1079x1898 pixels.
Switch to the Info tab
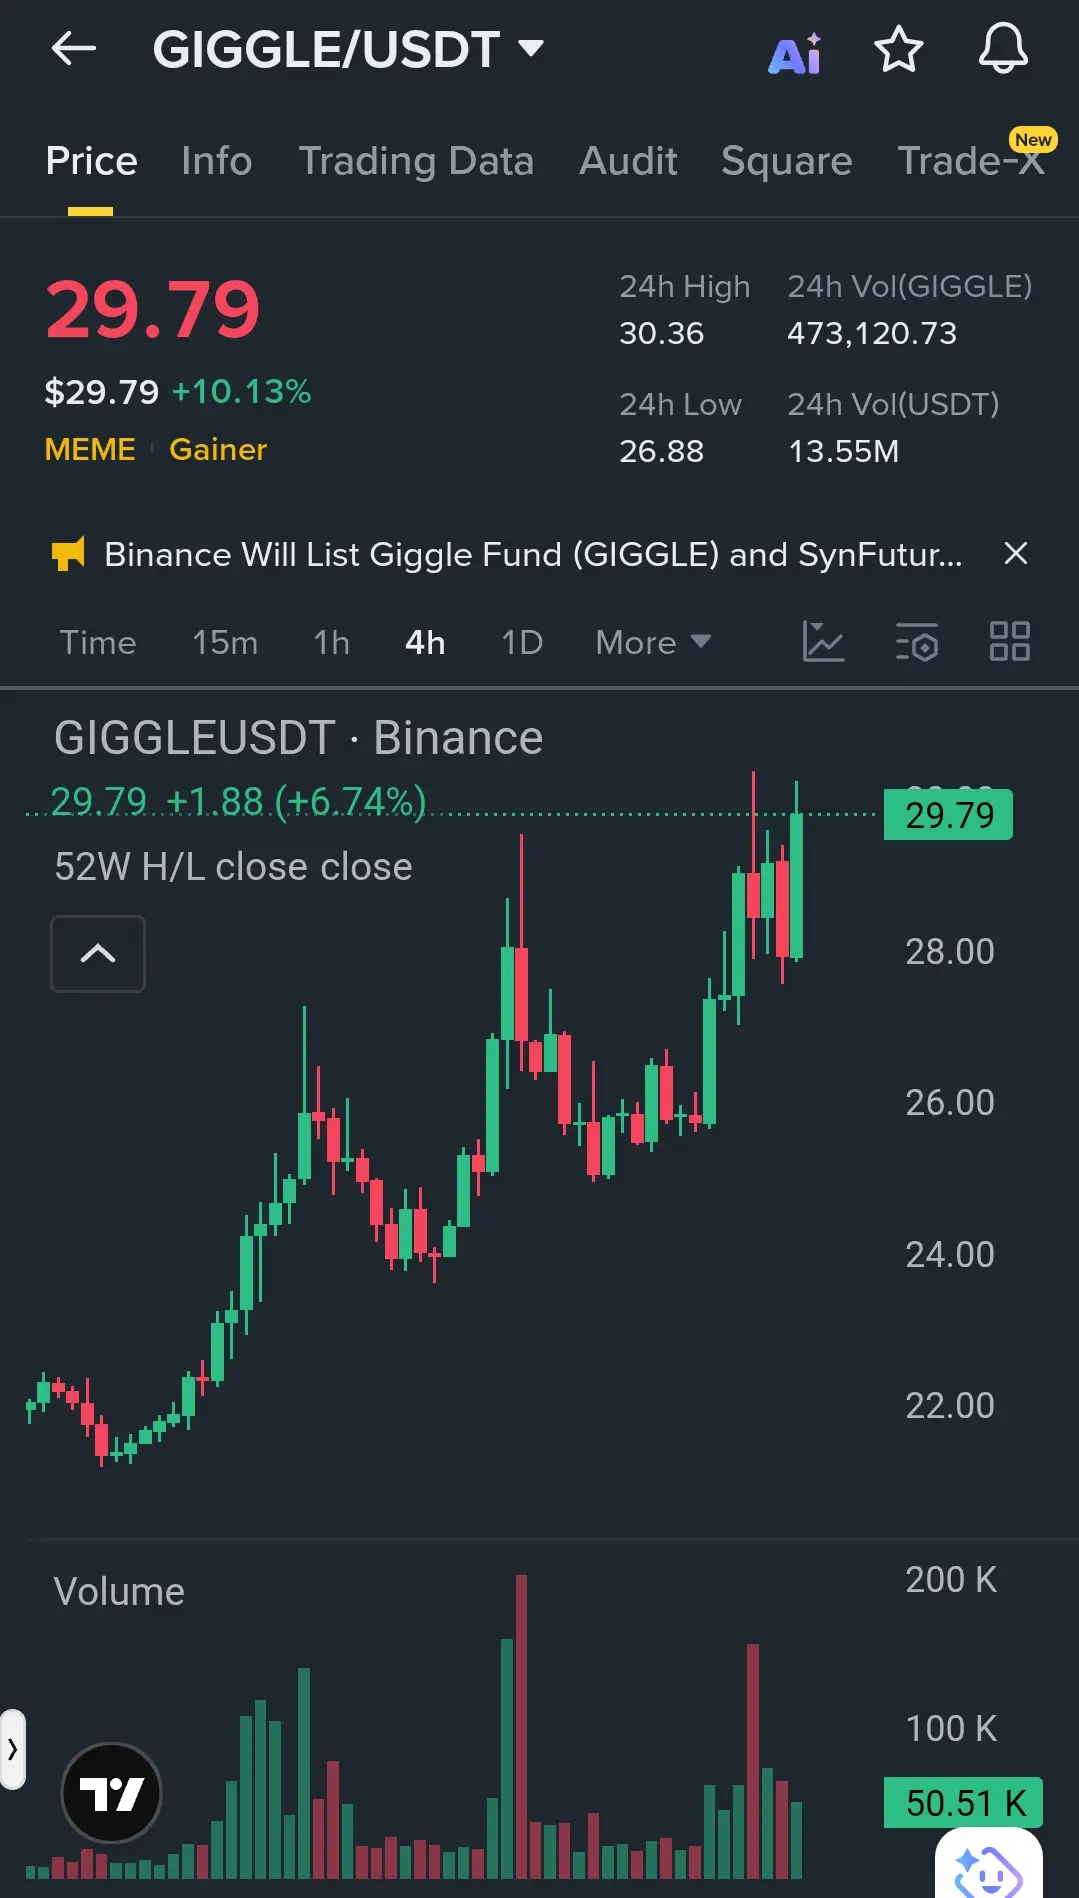pos(217,160)
